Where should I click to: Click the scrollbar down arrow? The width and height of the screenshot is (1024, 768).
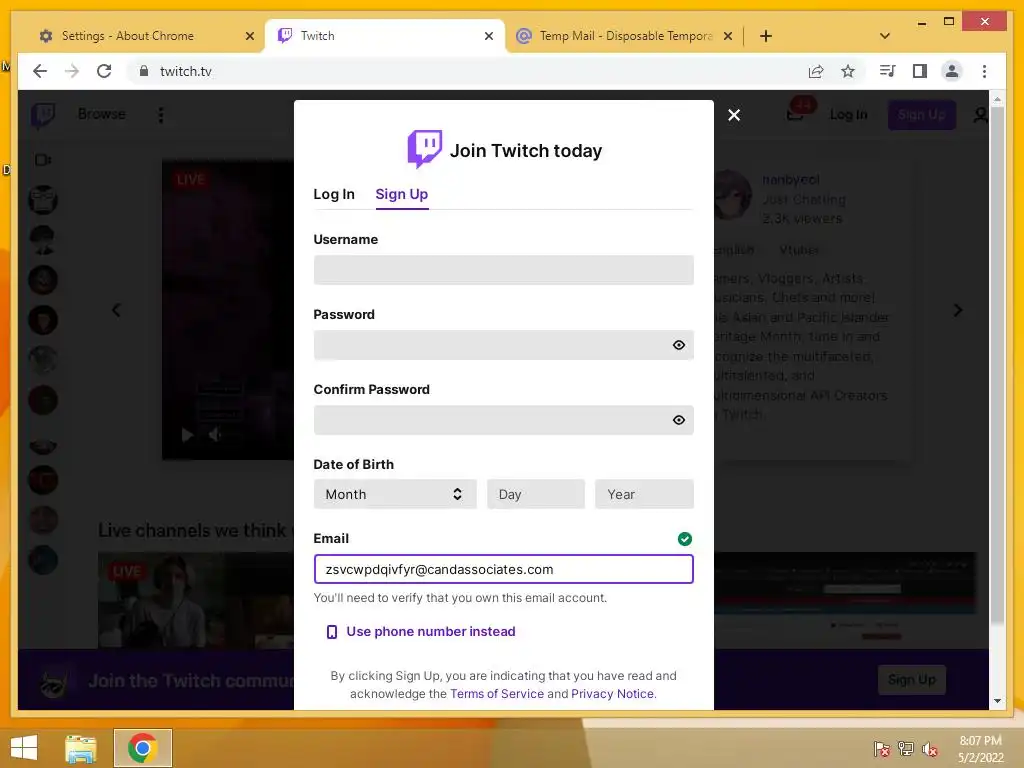coord(997,701)
